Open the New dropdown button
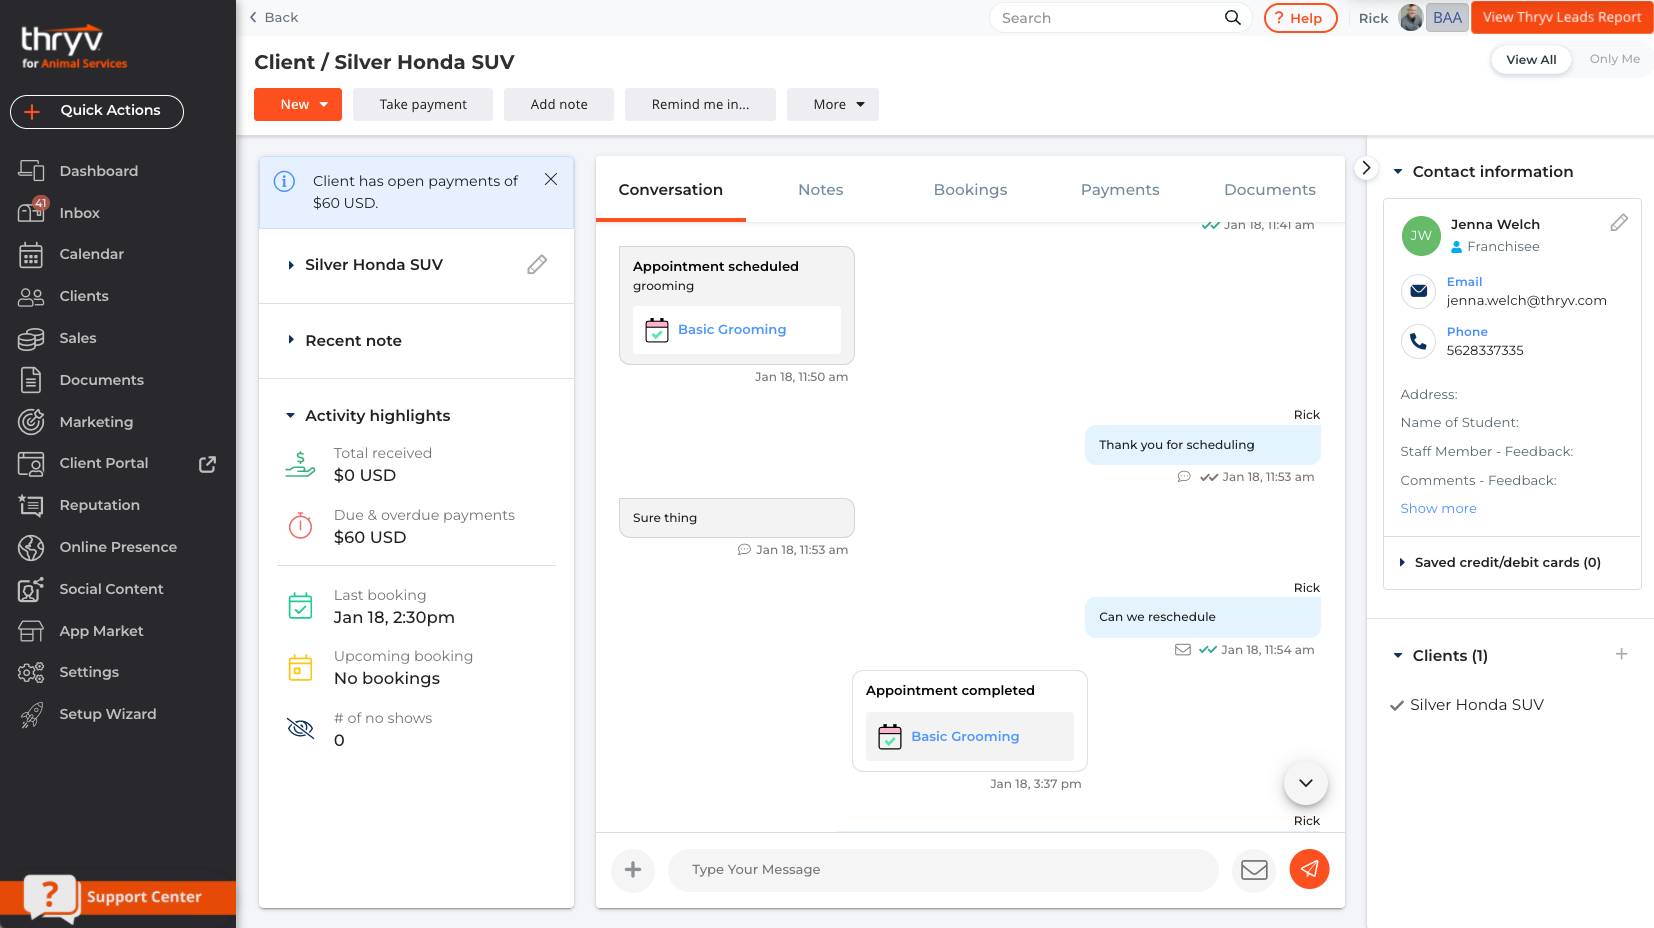Screen dimensions: 1654x928 (298, 104)
